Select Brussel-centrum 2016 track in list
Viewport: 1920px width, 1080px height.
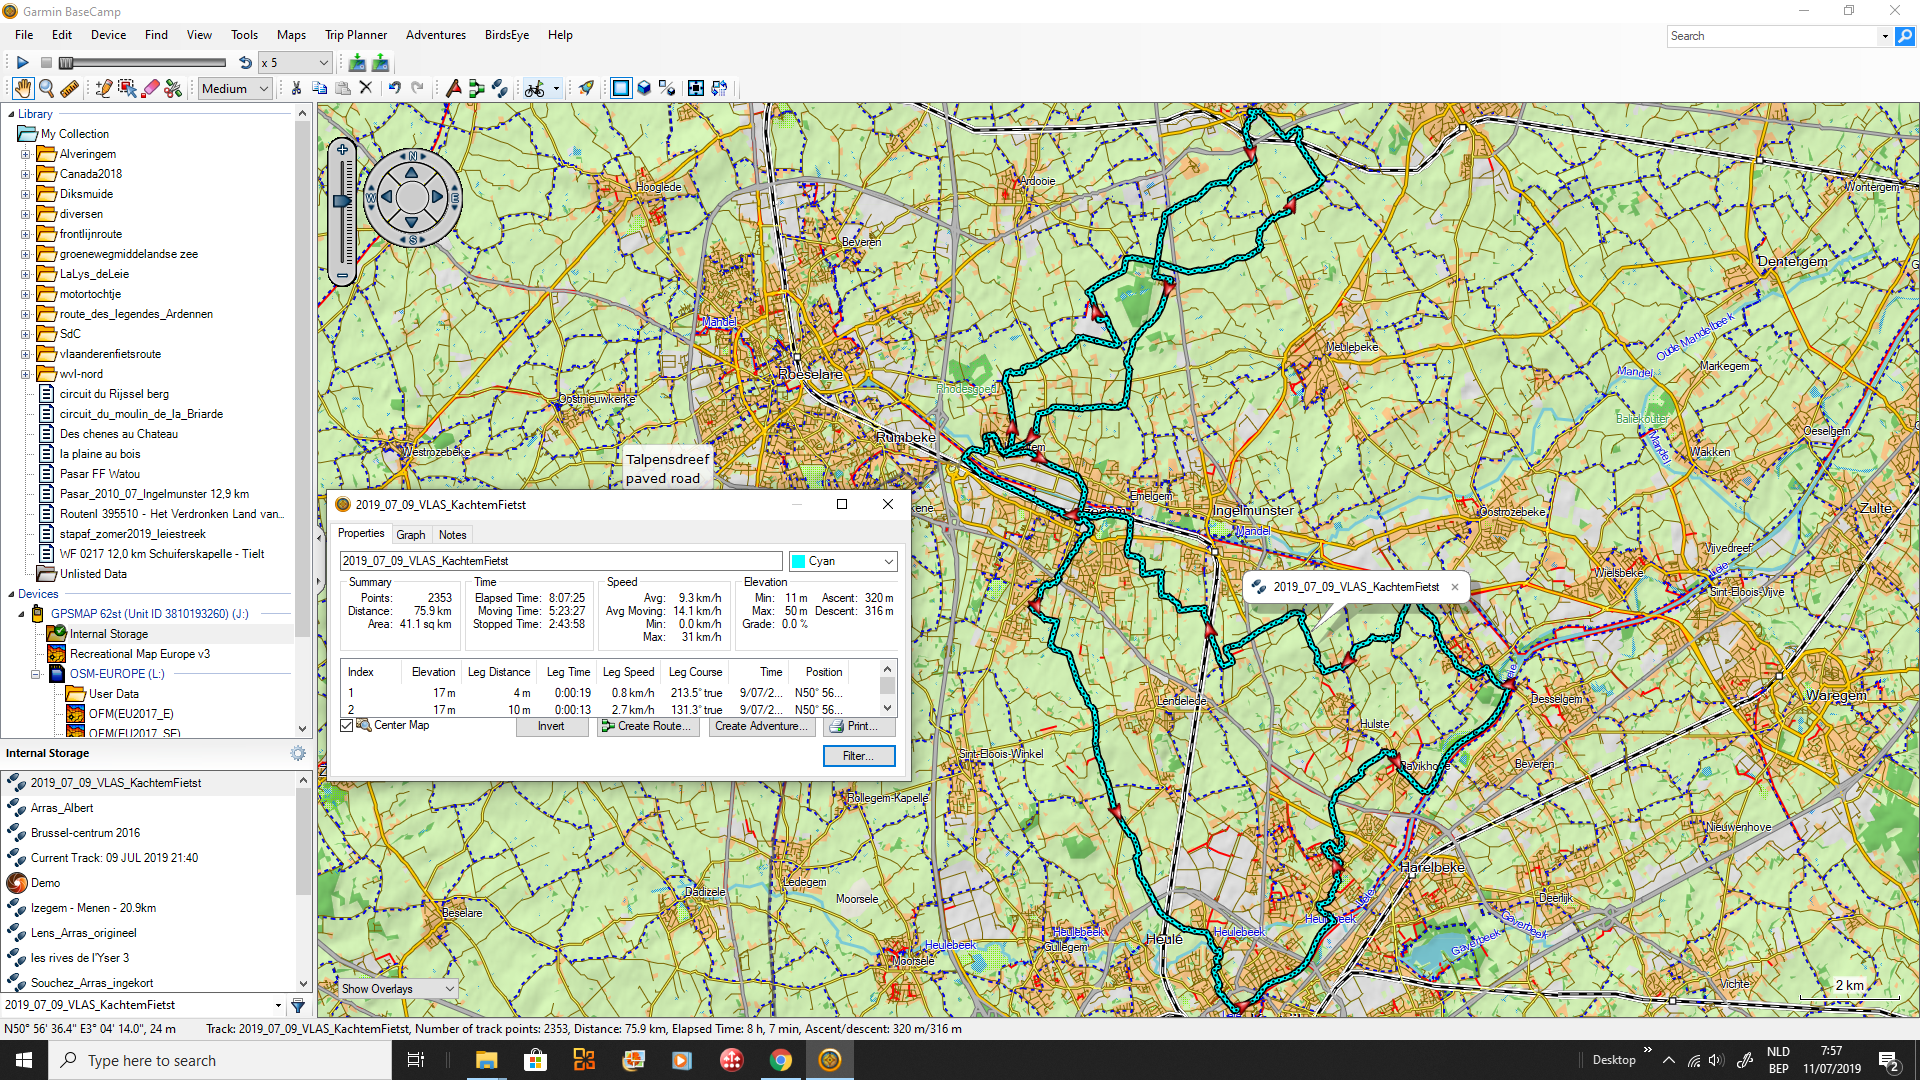pyautogui.click(x=85, y=833)
